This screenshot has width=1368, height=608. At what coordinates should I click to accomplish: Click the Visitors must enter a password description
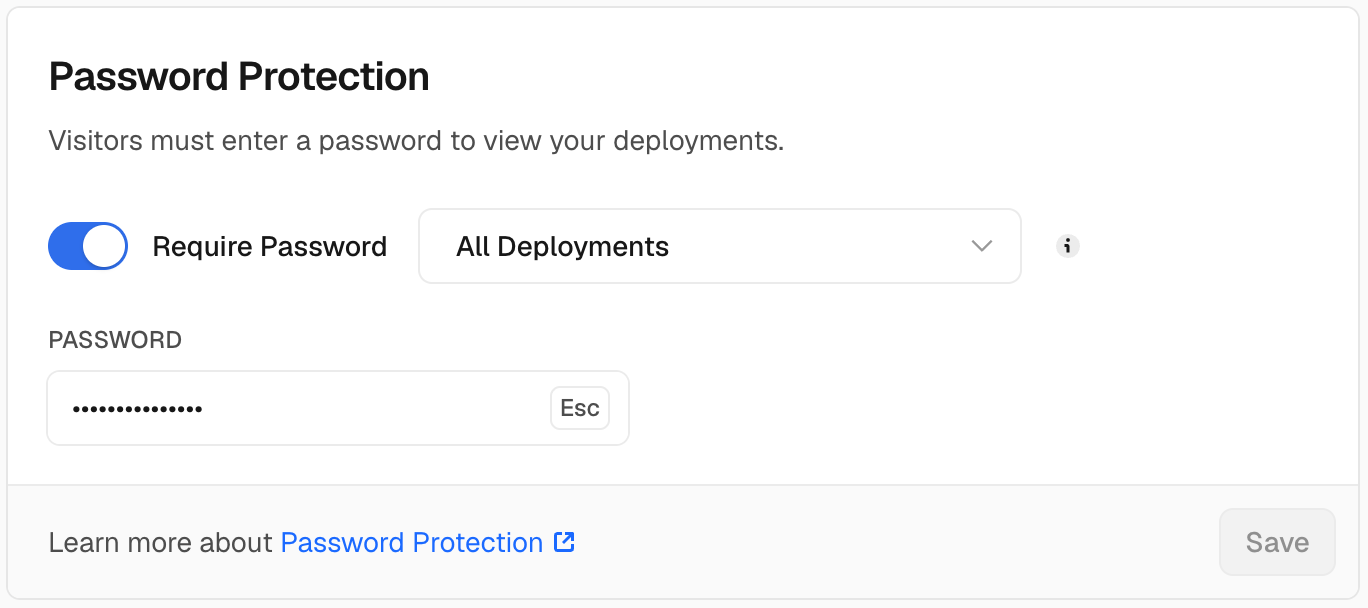coord(416,141)
